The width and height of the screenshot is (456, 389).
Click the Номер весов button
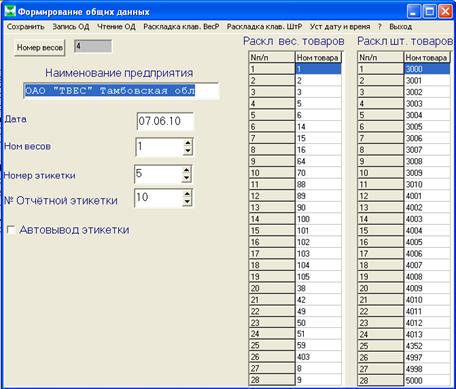40,48
